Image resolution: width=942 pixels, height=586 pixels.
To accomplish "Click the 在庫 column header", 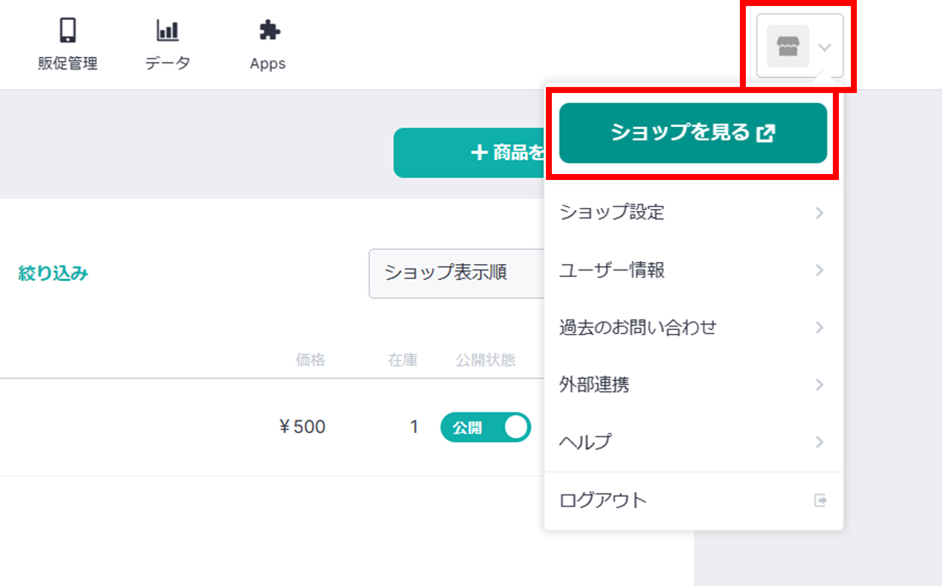I will 403,360.
